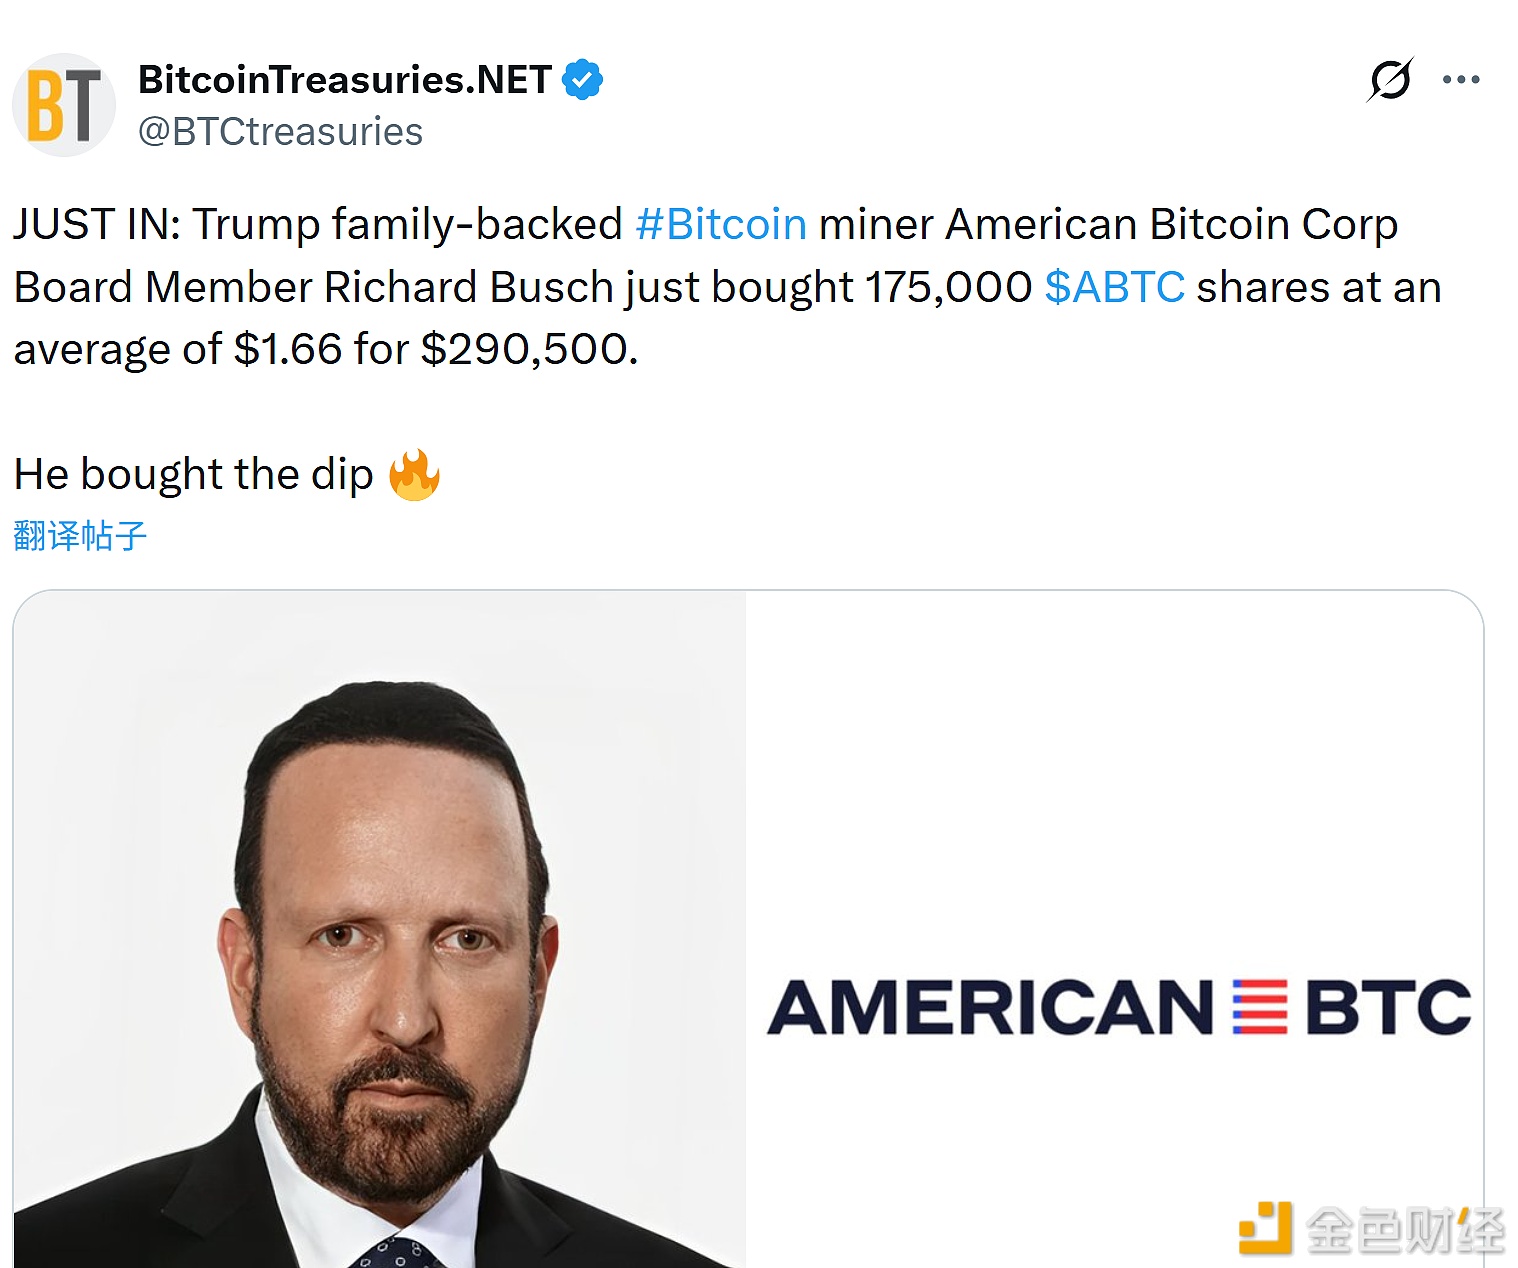Click the blue verified badge next to the name
This screenshot has width=1518, height=1268.
(584, 78)
